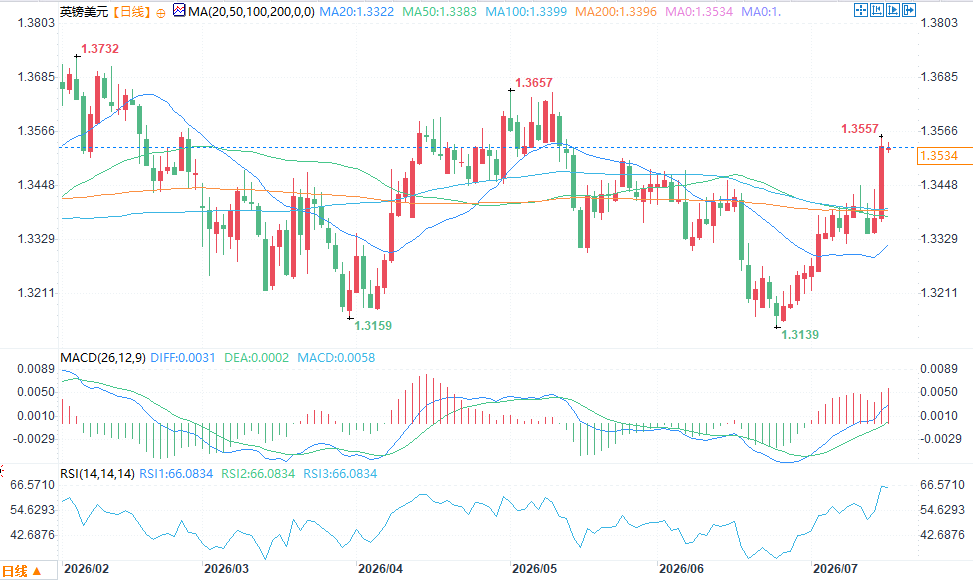Click the jump-to-chart-start icon
The width and height of the screenshot is (973, 580).
(877, 10)
